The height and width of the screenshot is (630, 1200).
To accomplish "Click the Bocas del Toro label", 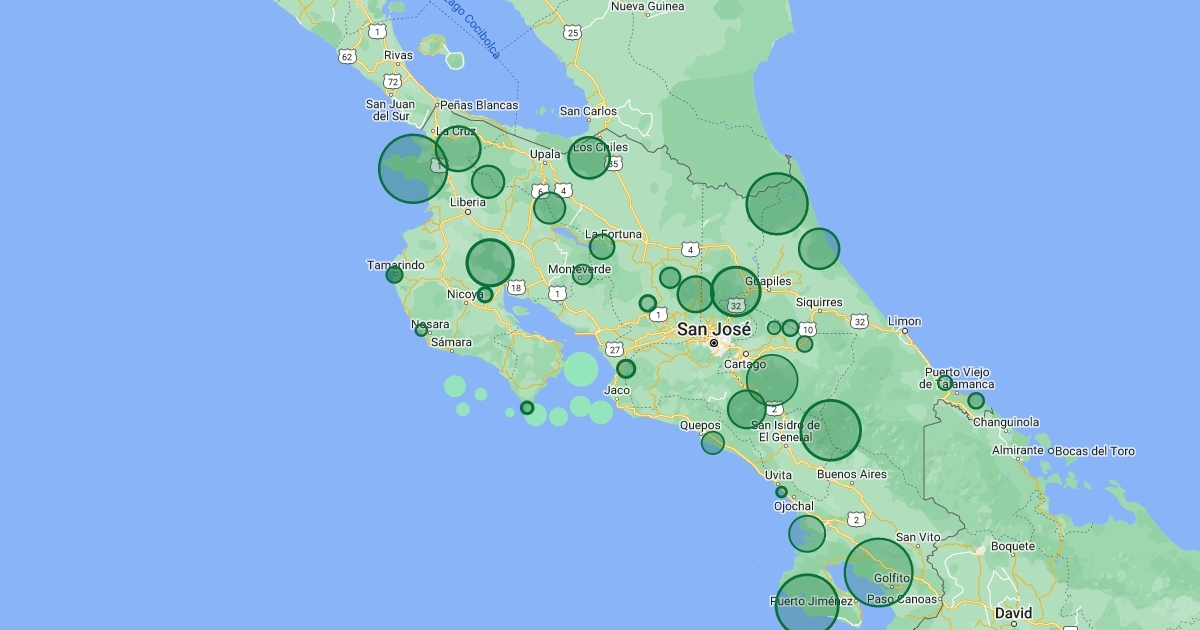I will tap(1095, 451).
